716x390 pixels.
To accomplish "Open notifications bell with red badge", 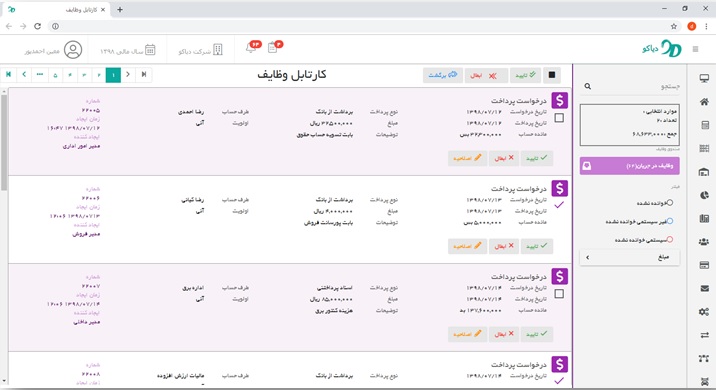I will (x=252, y=47).
